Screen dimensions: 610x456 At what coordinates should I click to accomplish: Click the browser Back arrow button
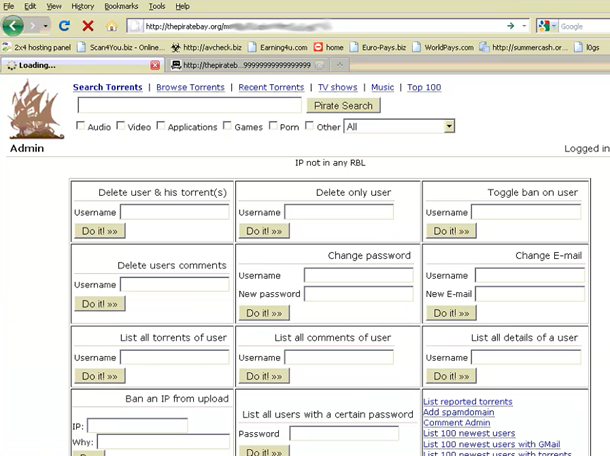[x=13, y=26]
